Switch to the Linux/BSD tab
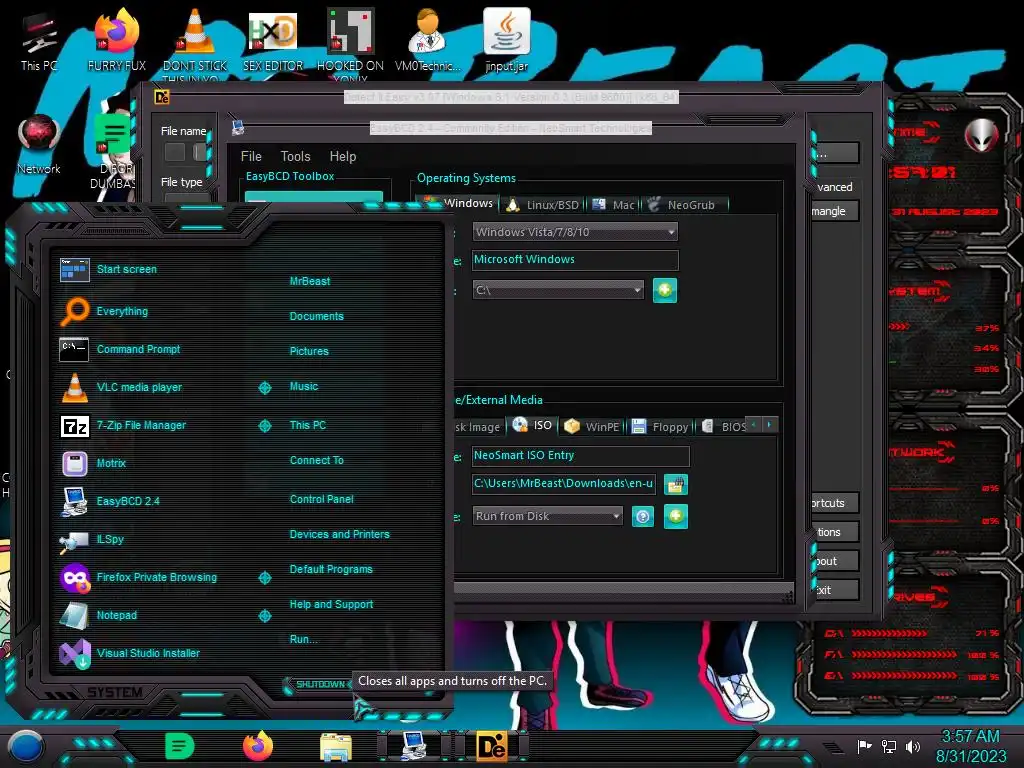This screenshot has width=1024, height=768. coord(543,204)
